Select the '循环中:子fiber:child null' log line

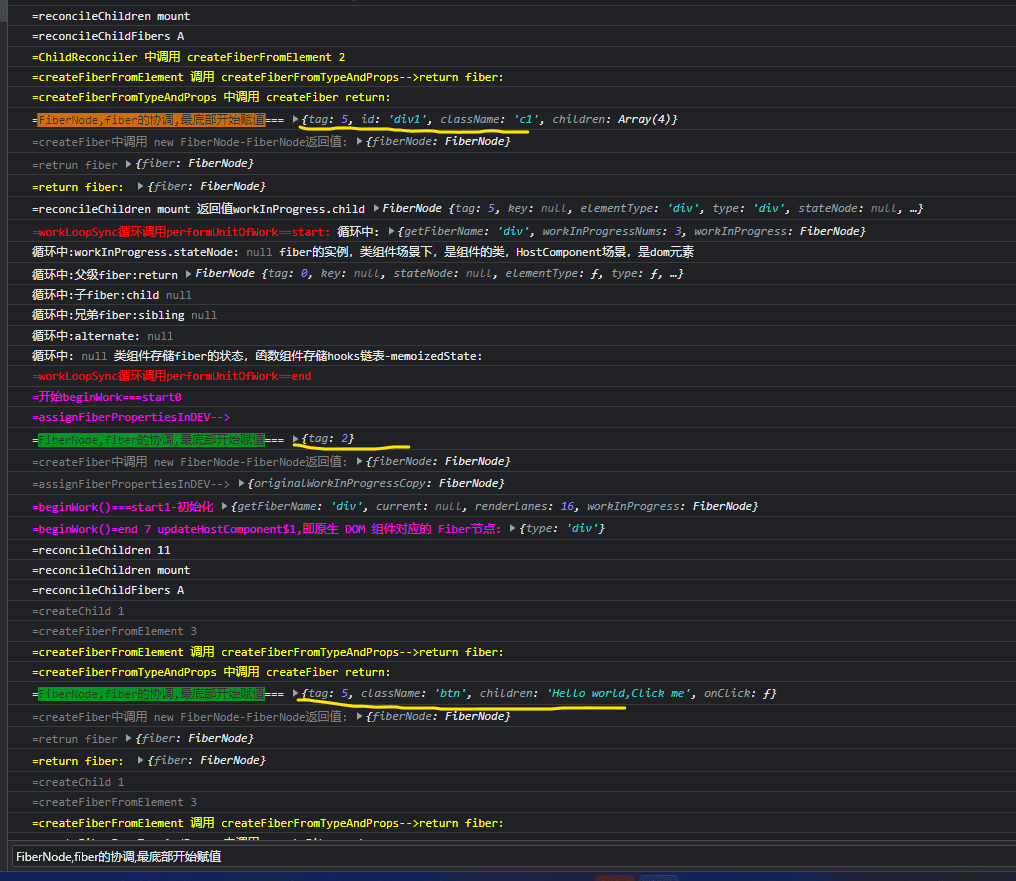pos(111,295)
